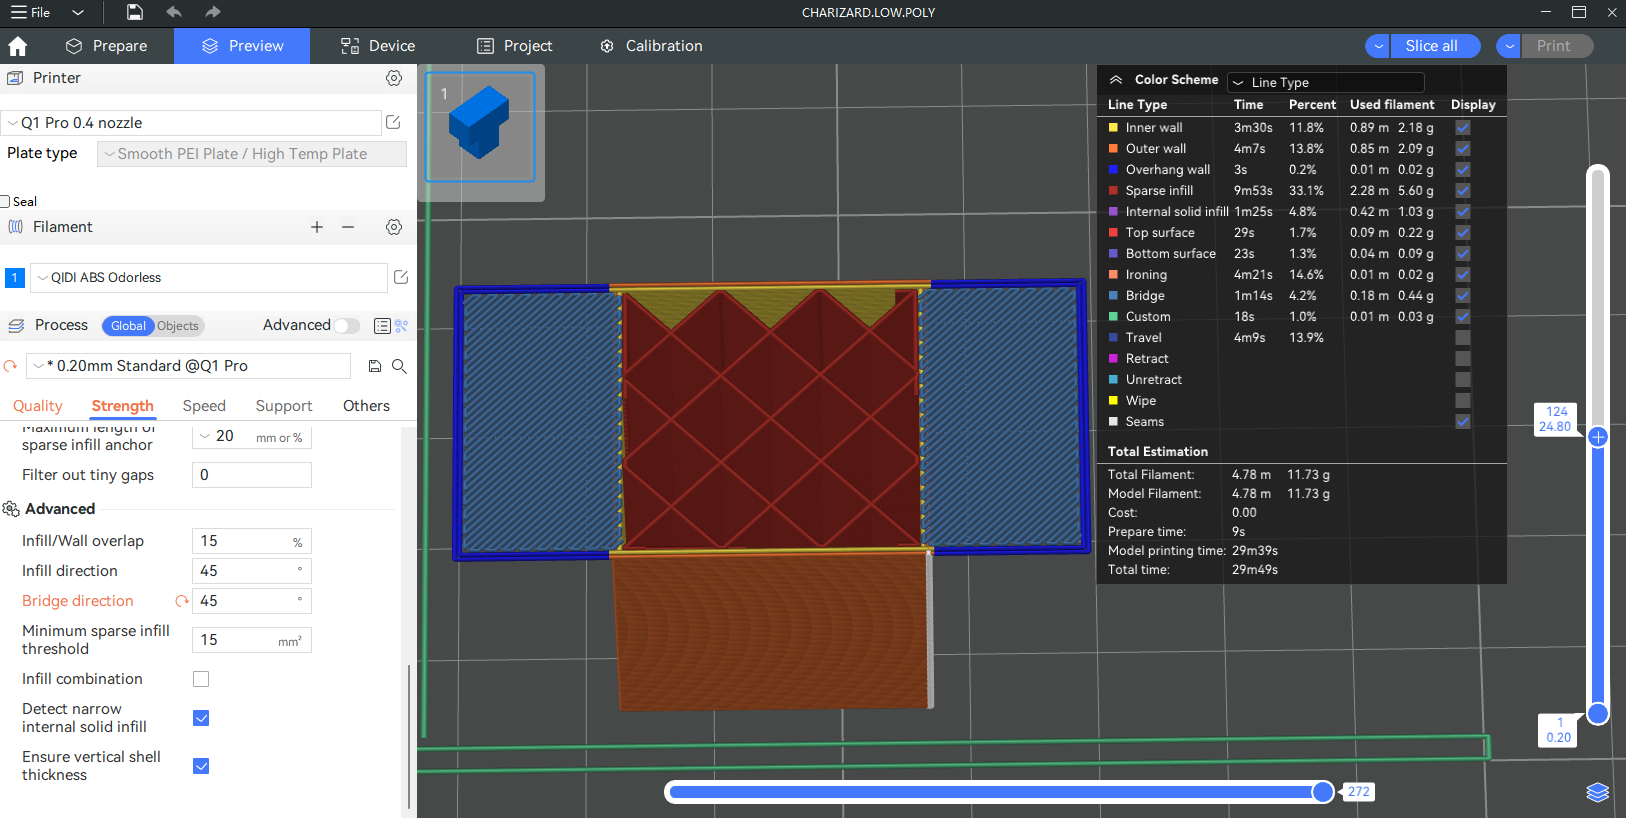This screenshot has width=1626, height=818.
Task: Open Printer settings gear icon
Action: [394, 78]
